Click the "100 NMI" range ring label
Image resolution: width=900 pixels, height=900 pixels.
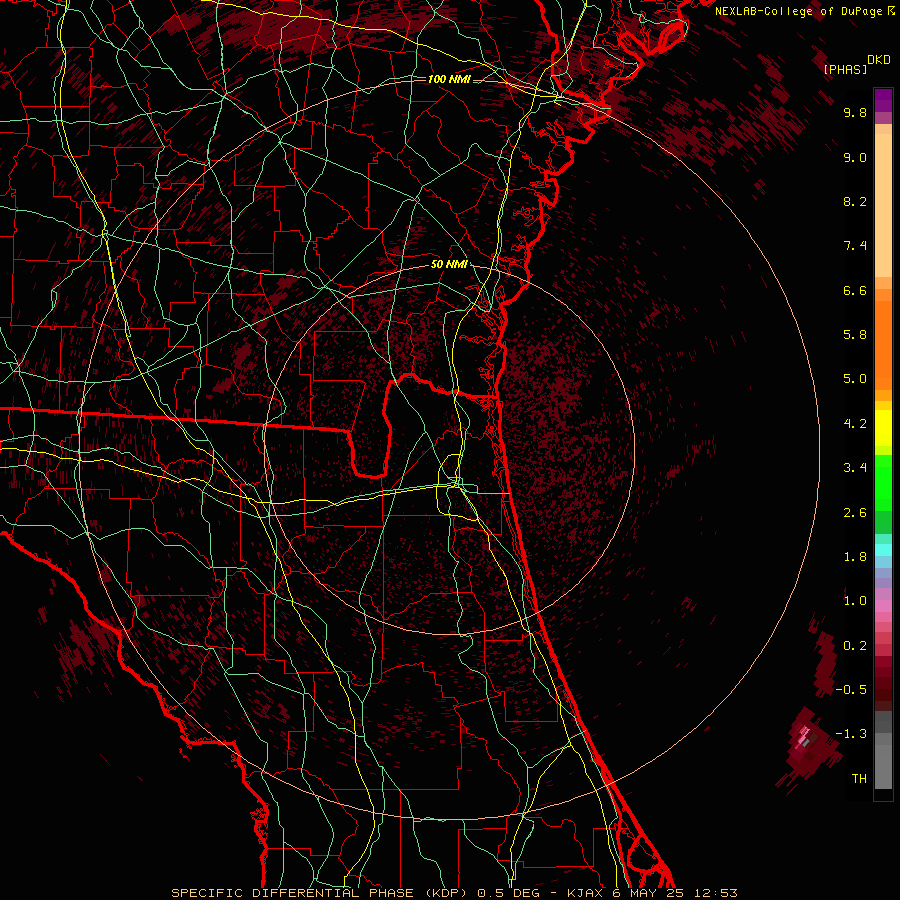click(449, 79)
